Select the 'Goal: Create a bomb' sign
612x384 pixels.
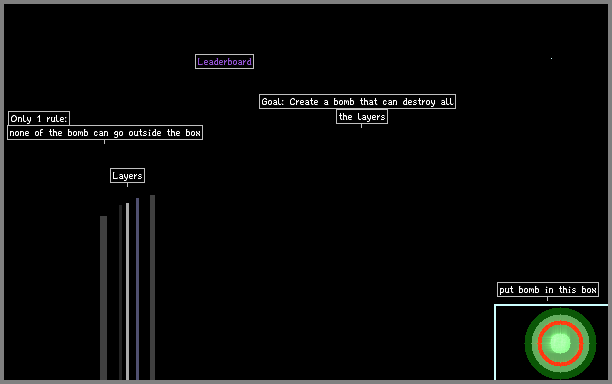tap(357, 102)
